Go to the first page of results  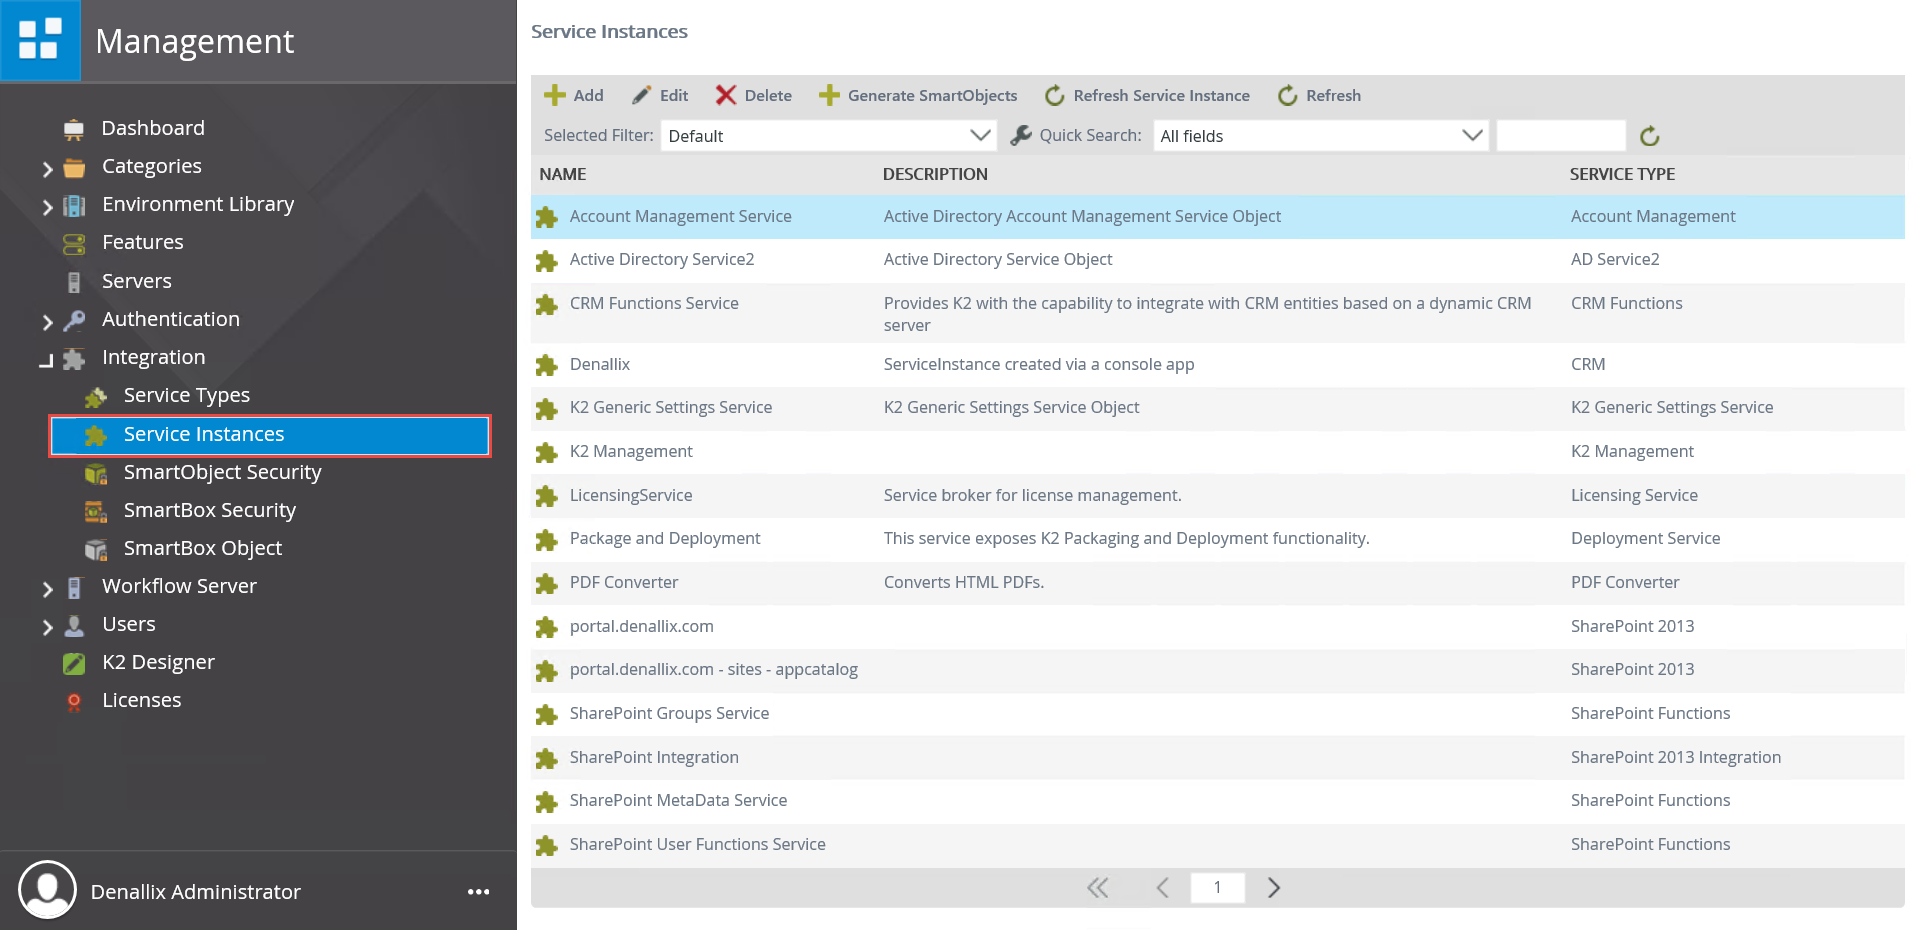pos(1098,887)
